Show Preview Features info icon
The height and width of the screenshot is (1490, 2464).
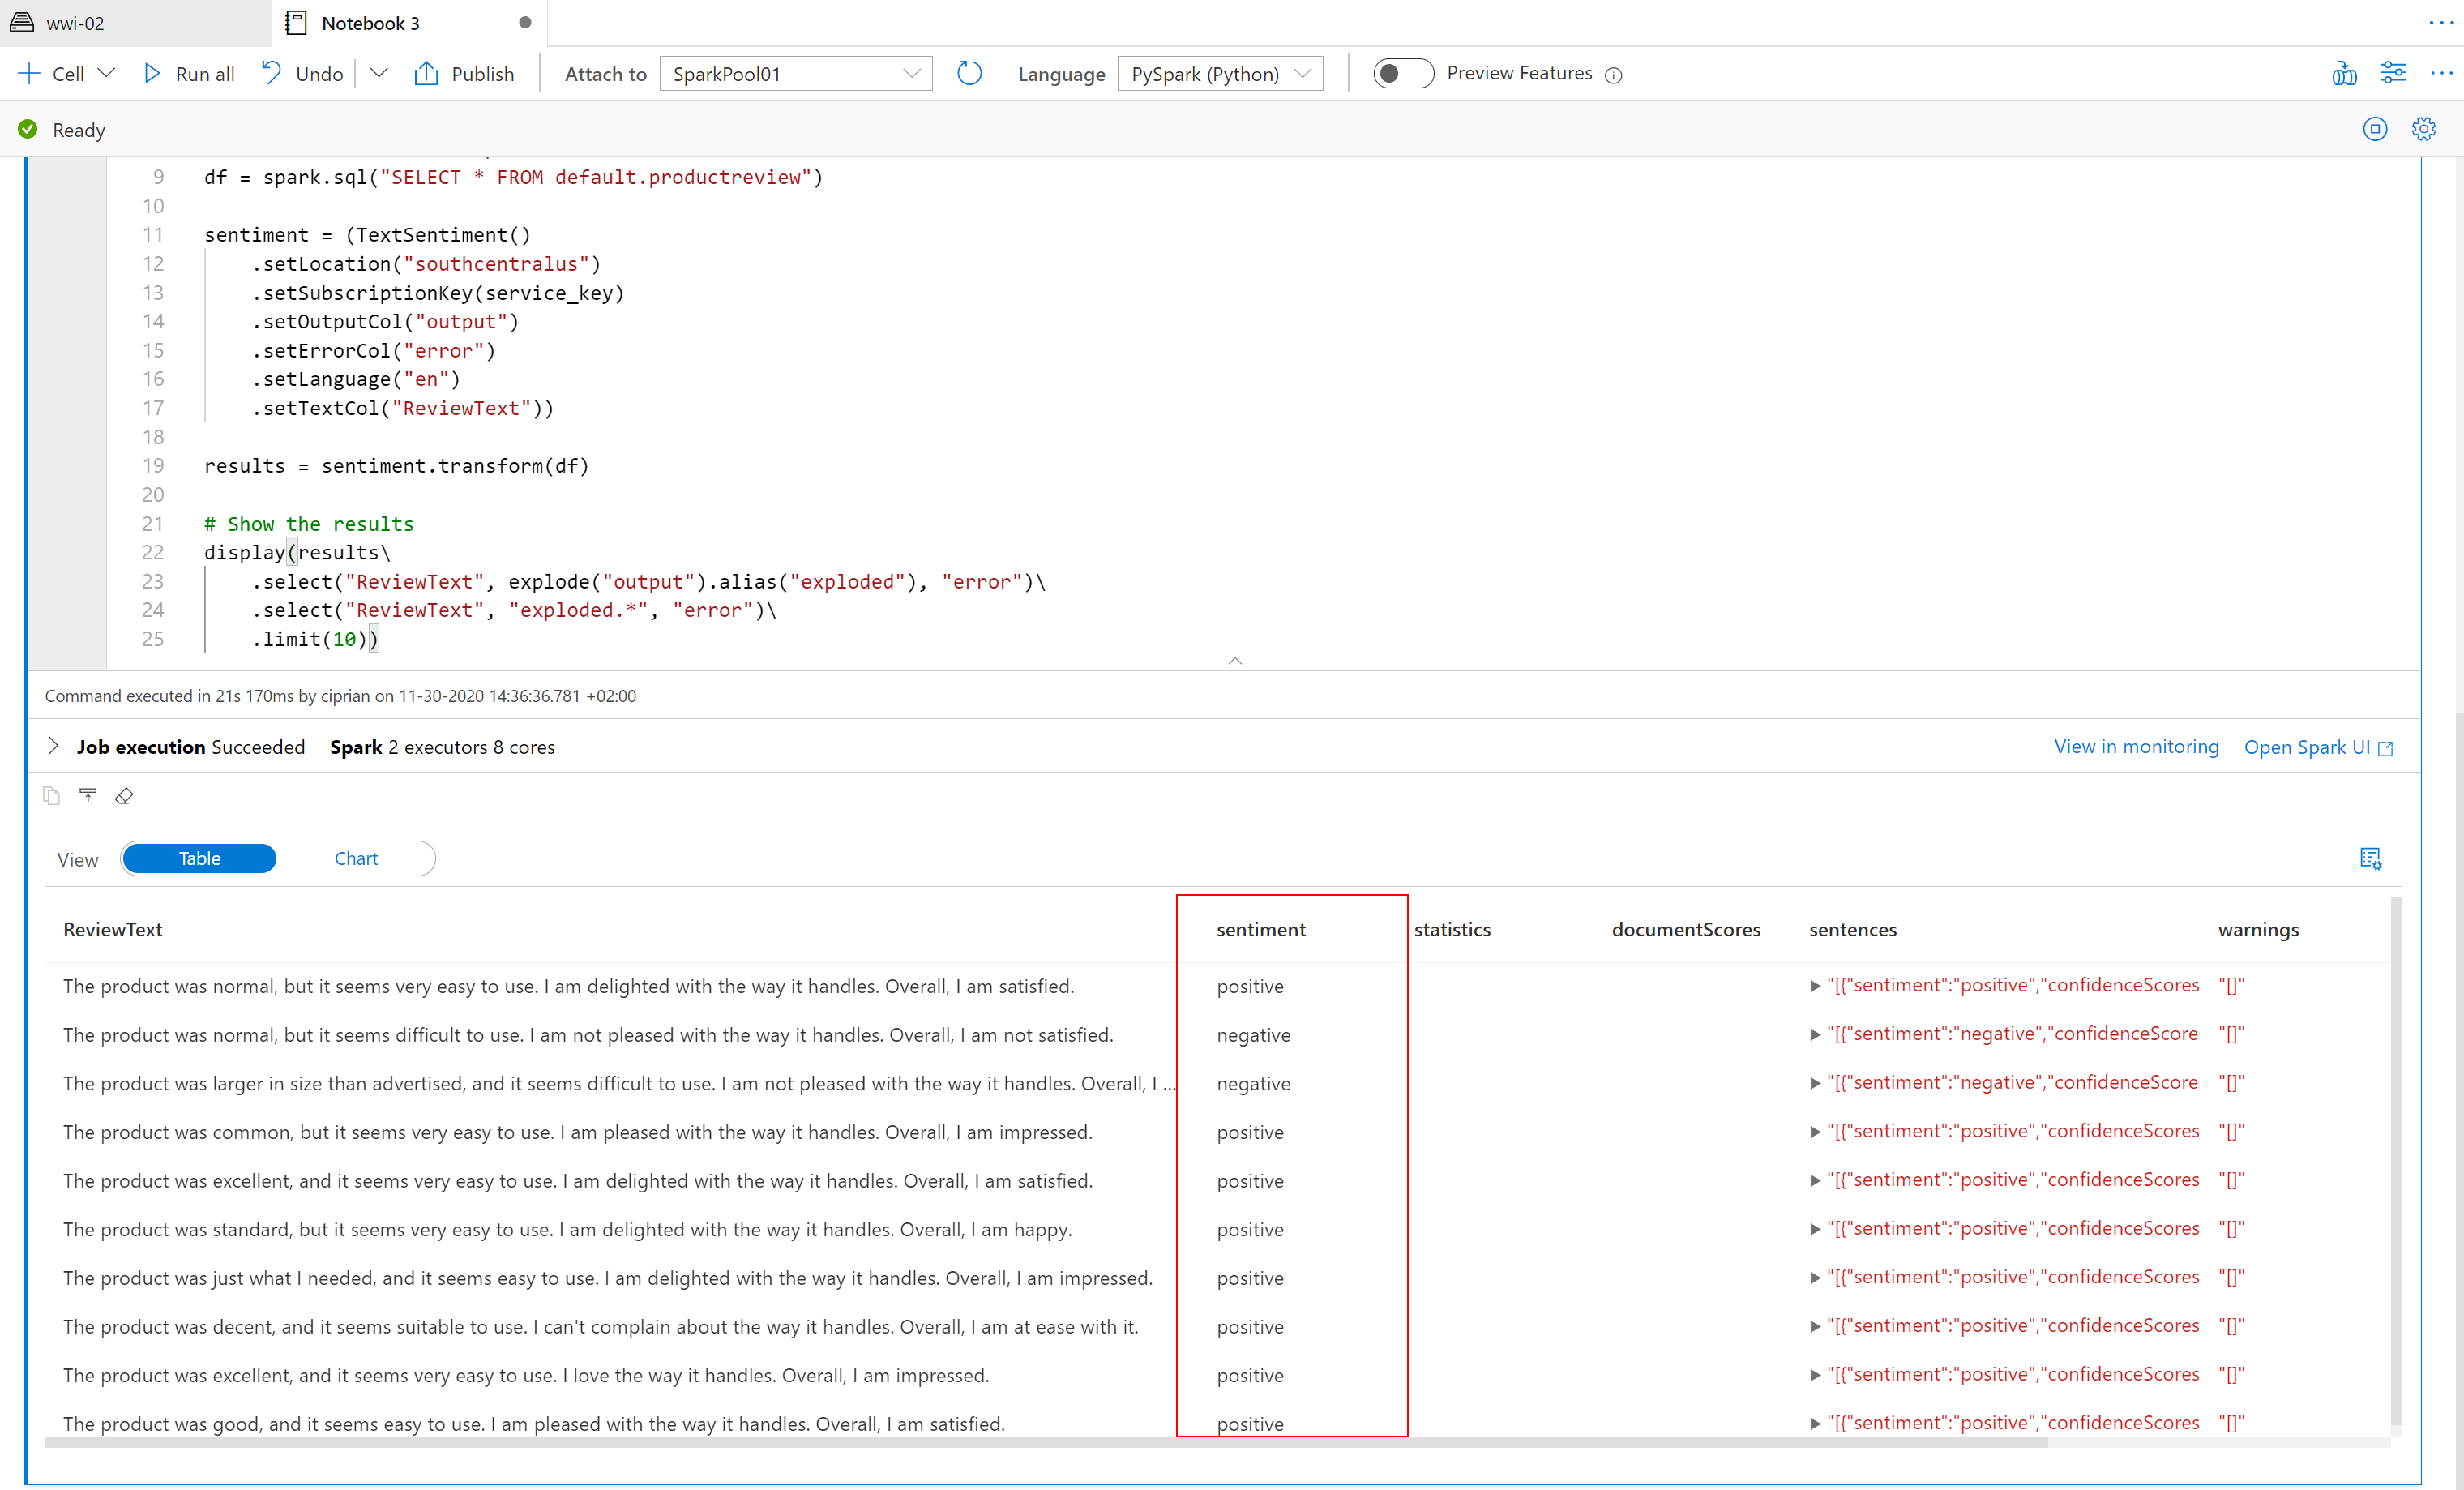click(x=1613, y=75)
